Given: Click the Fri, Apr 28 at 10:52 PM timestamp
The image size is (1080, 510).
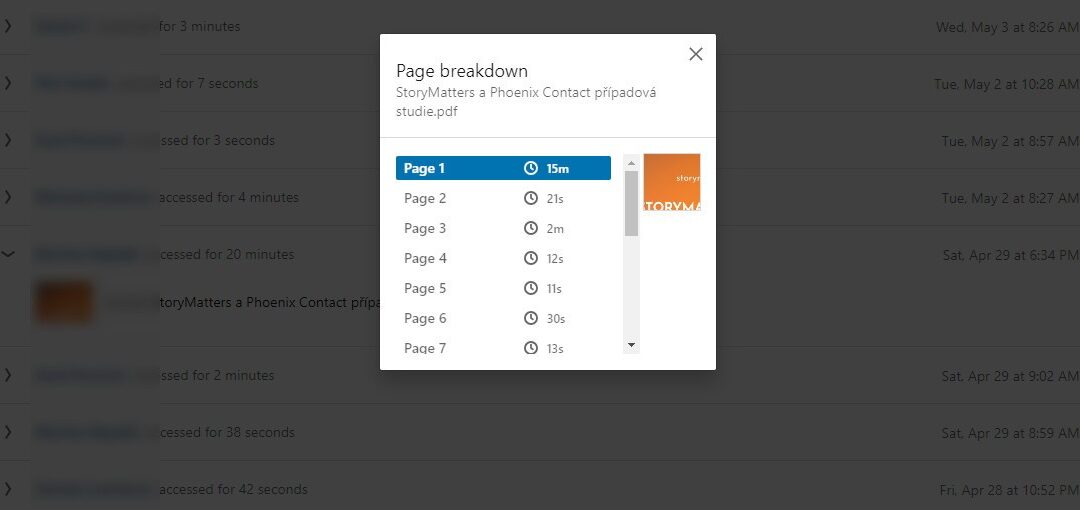Looking at the screenshot, I should tap(1009, 490).
